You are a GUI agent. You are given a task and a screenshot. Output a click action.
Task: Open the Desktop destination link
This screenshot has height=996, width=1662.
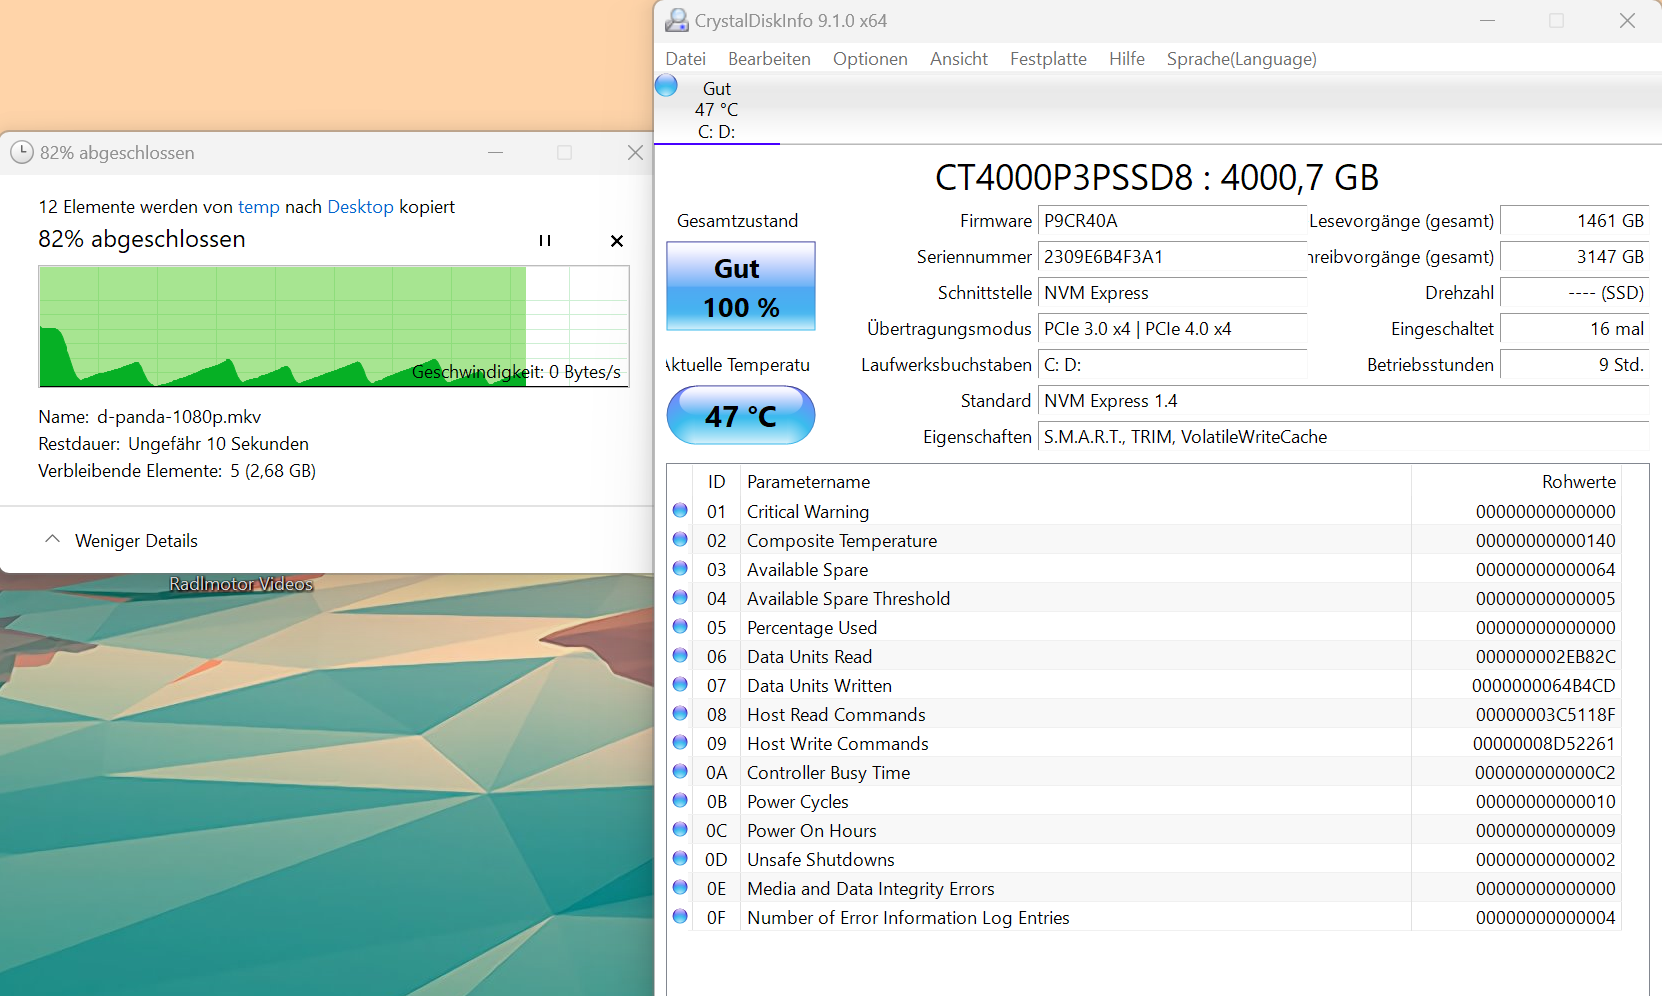pos(360,207)
